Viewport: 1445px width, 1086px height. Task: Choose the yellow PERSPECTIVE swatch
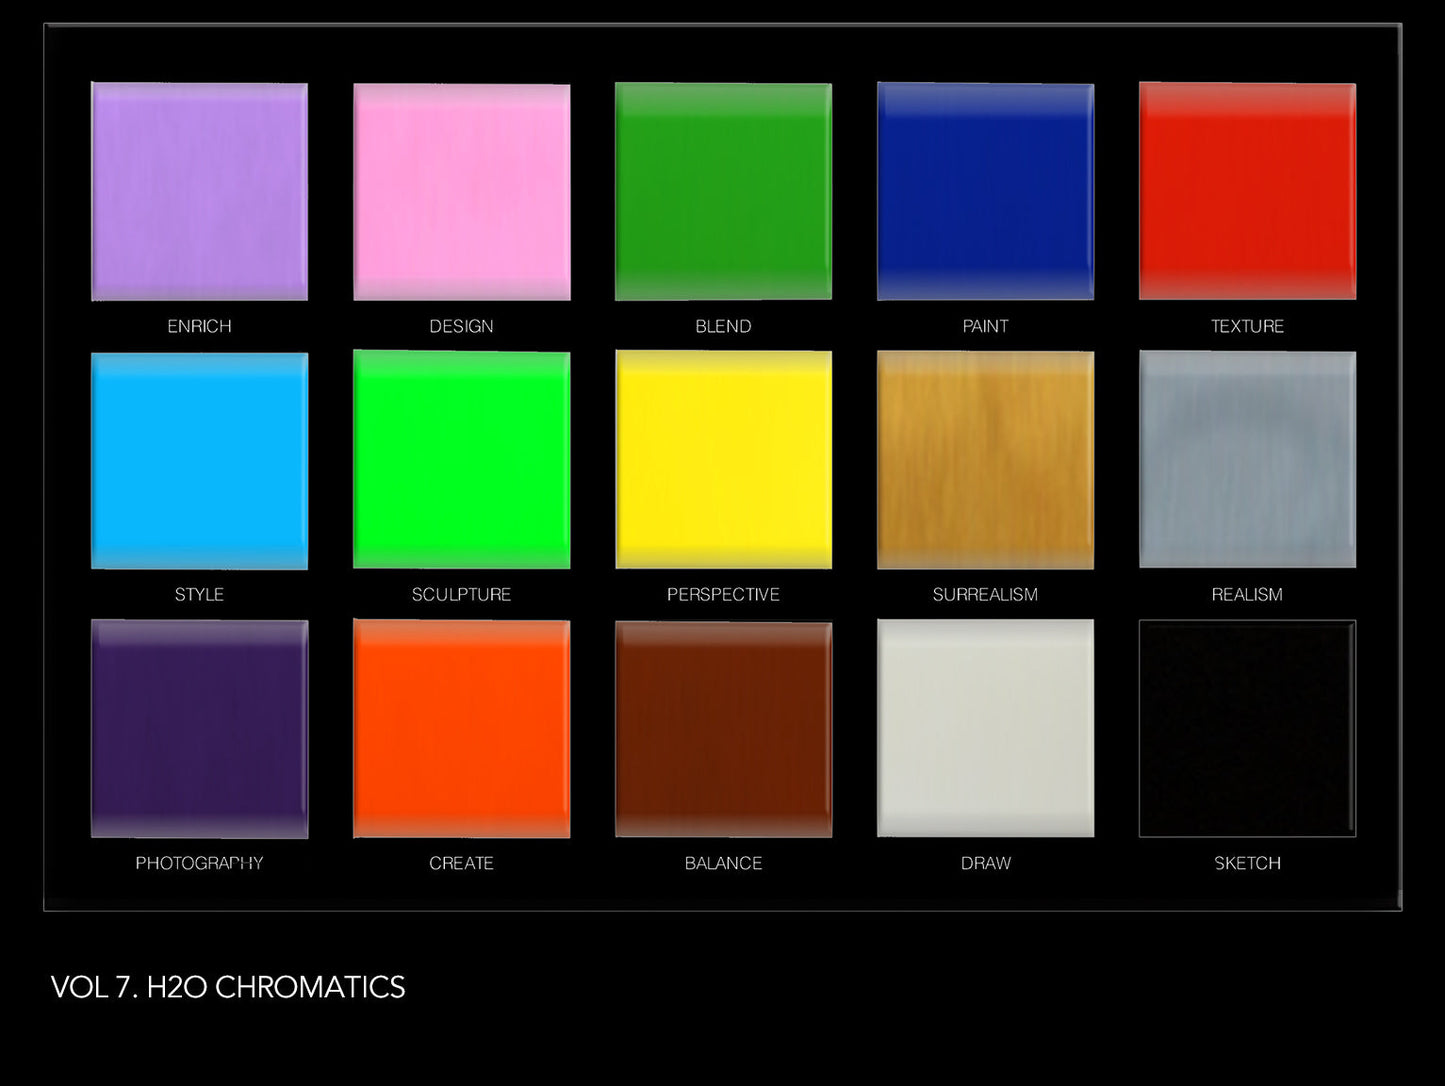coord(723,460)
